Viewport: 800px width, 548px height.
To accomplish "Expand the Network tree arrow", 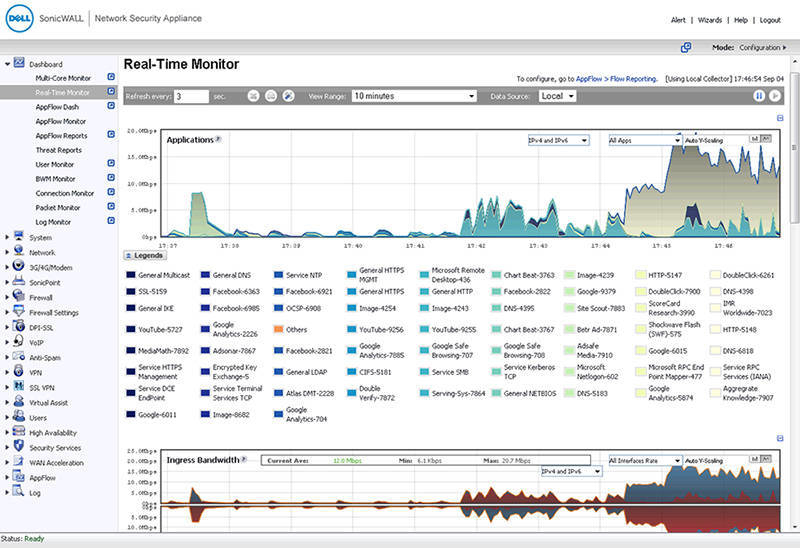I will point(7,252).
